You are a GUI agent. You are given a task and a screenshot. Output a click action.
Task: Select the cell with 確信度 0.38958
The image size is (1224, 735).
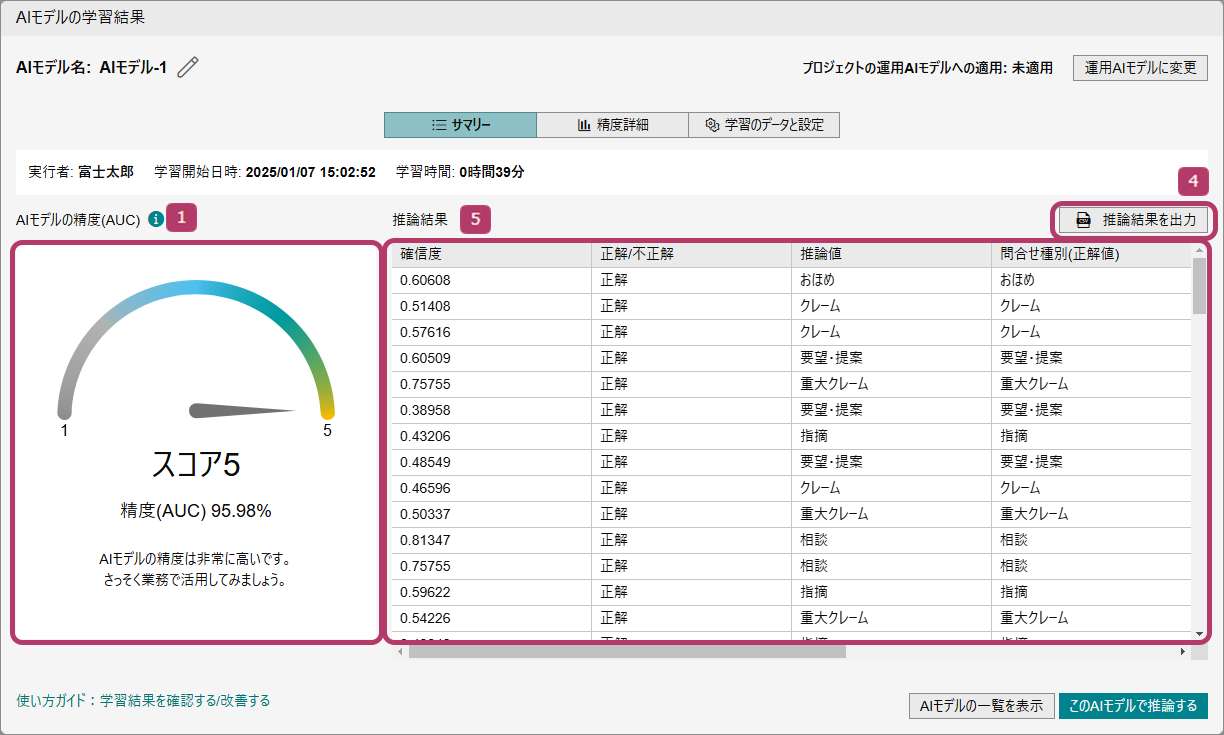[491, 410]
